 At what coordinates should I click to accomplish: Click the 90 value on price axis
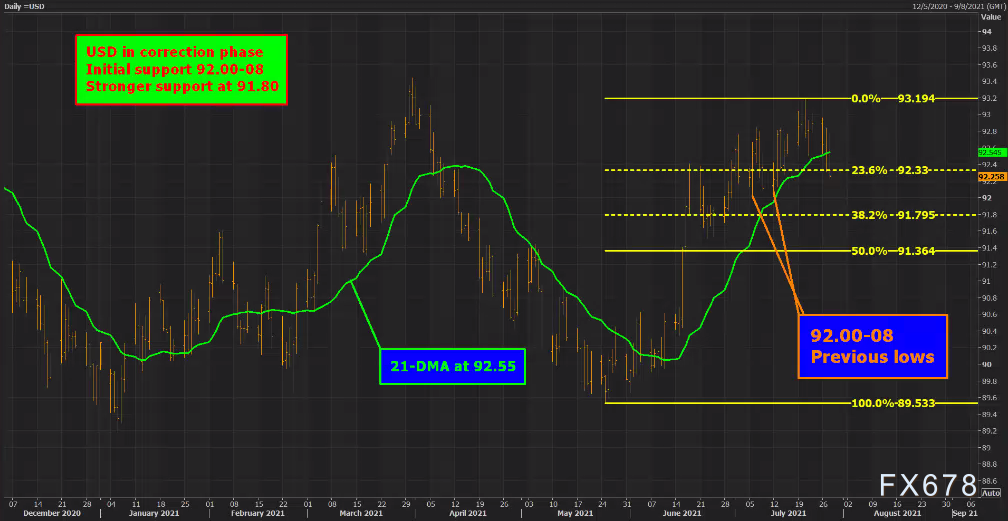tap(985, 364)
